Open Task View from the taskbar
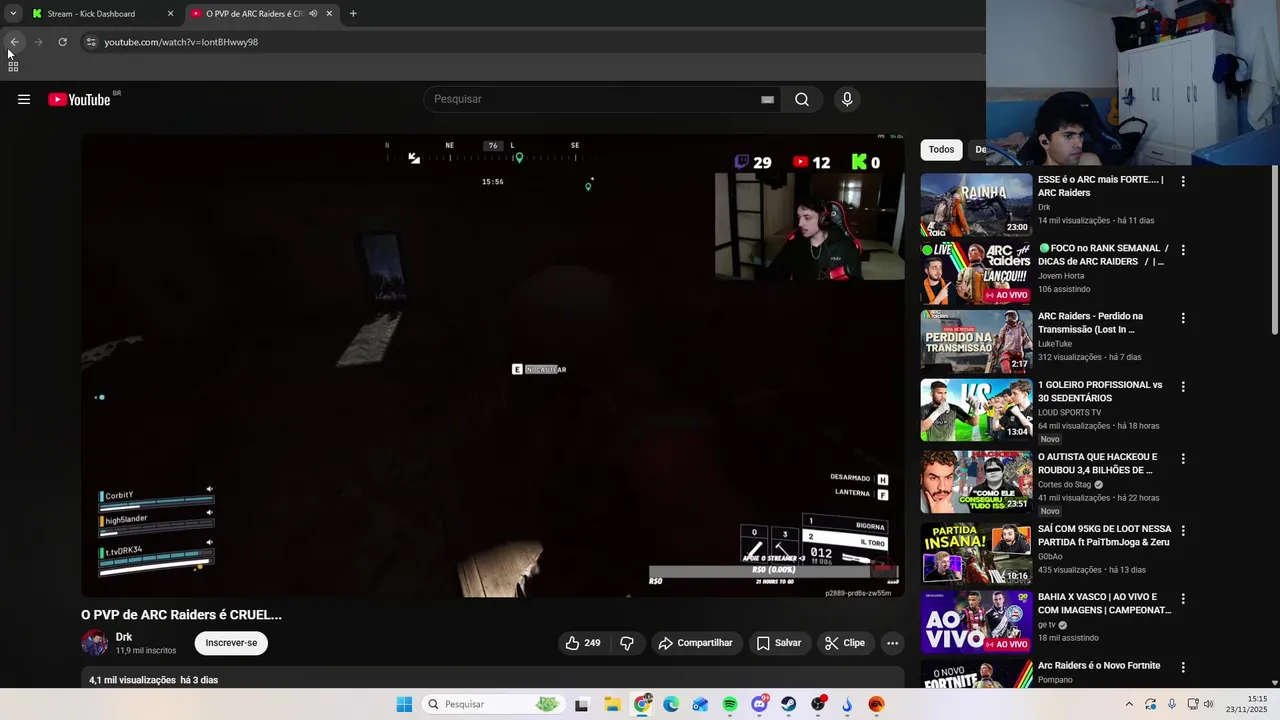Image resolution: width=1280 pixels, height=720 pixels. tap(582, 704)
